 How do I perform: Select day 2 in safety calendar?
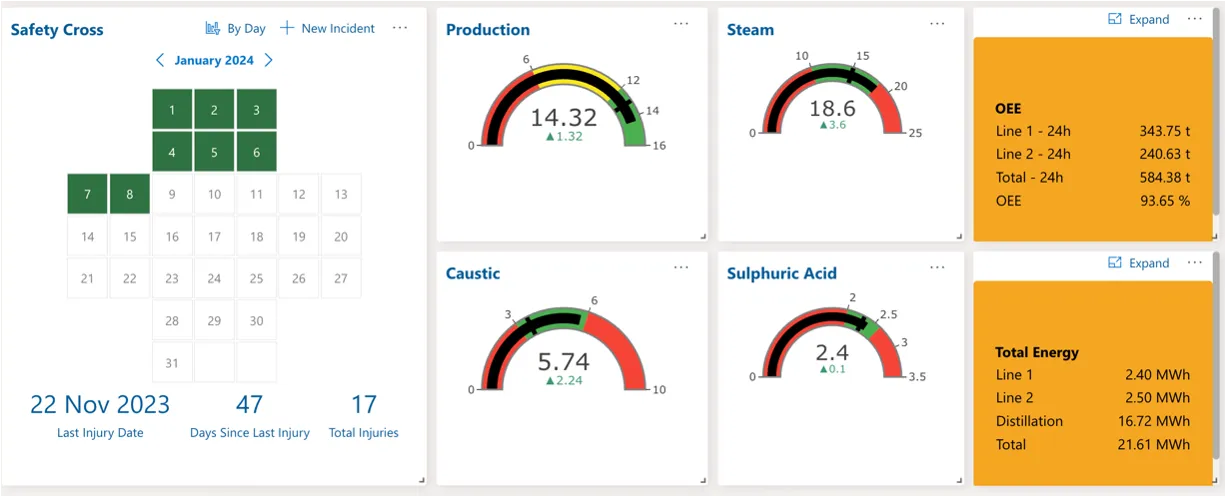pyautogui.click(x=214, y=110)
